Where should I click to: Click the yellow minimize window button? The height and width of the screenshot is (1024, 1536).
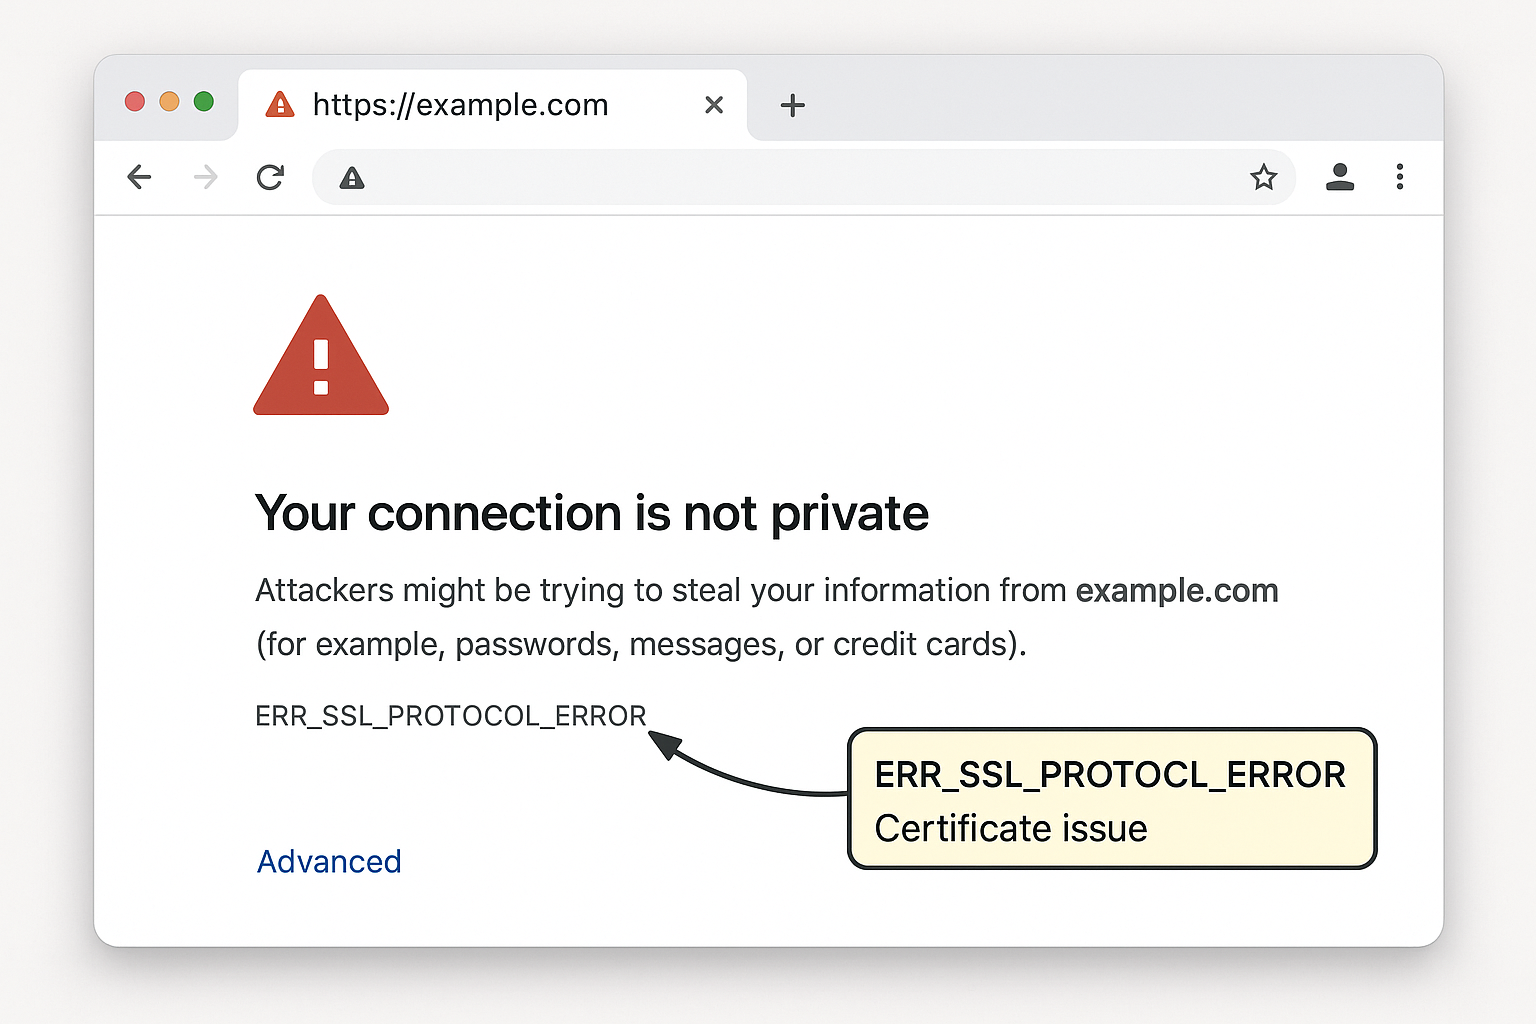169,102
